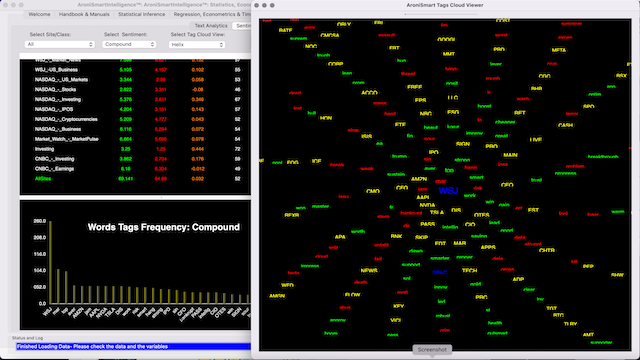Click the ETF tag in the cloud

[x=400, y=125]
